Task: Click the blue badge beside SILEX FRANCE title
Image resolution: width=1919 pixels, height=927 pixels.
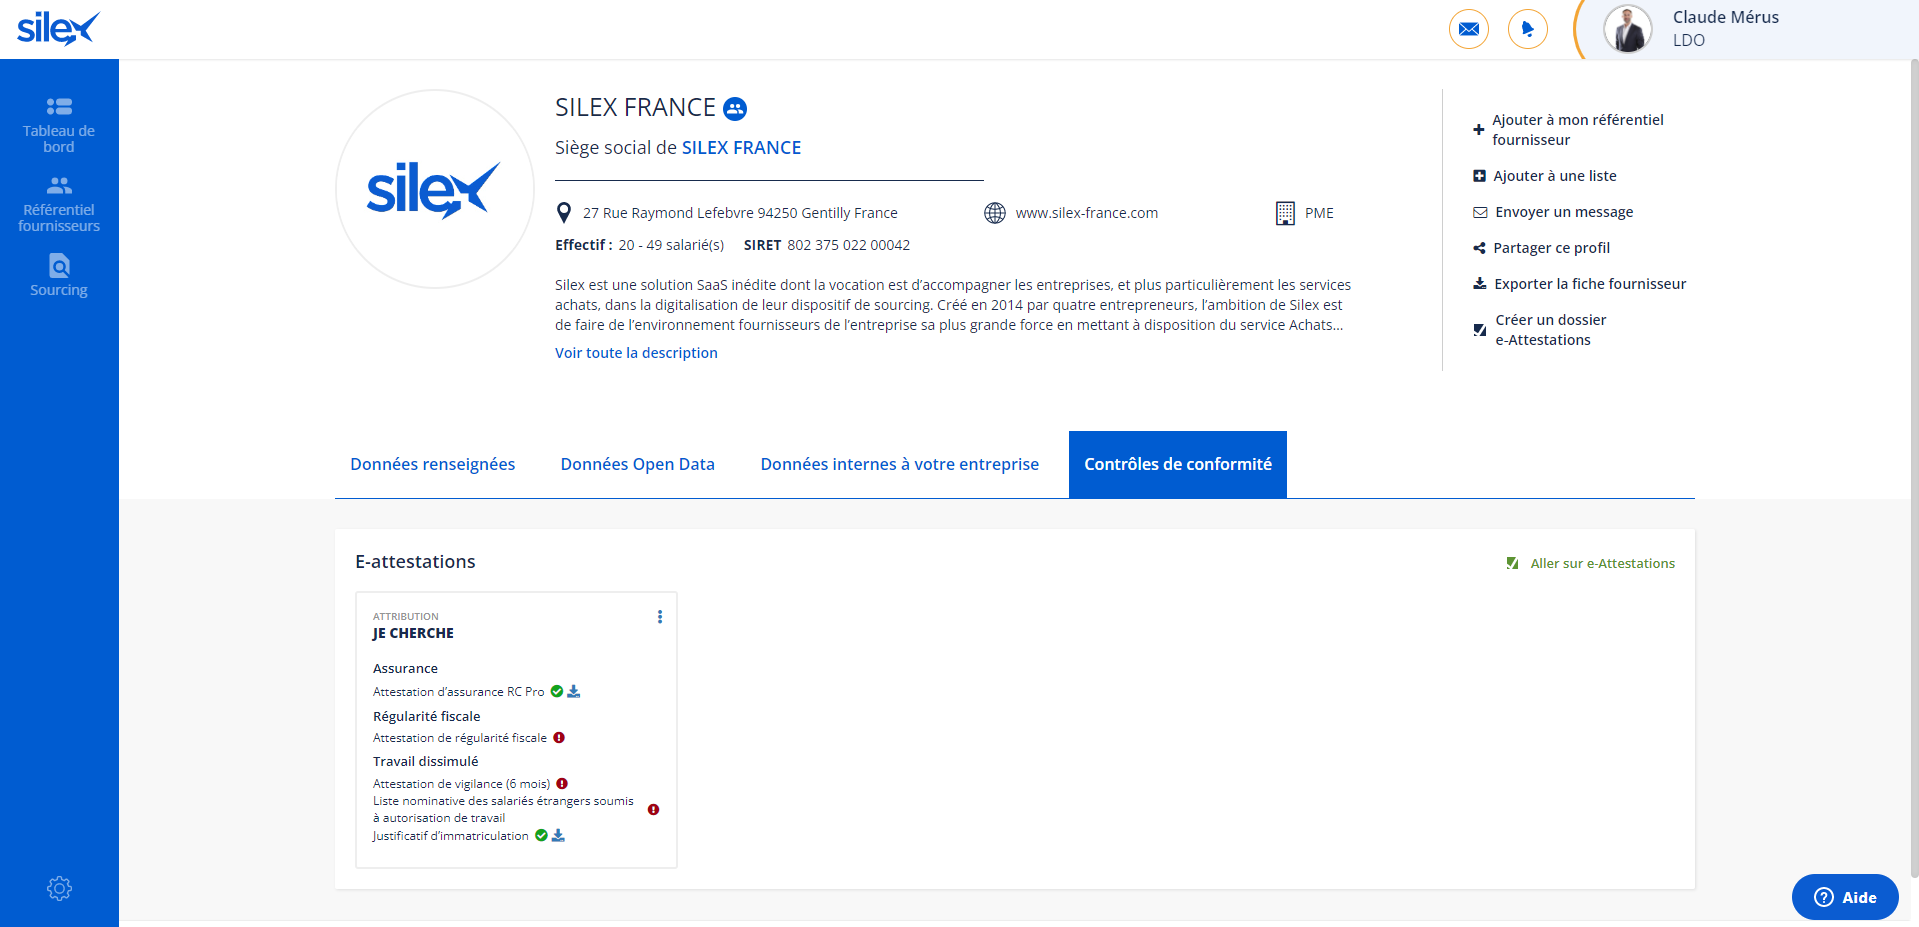Action: (735, 108)
